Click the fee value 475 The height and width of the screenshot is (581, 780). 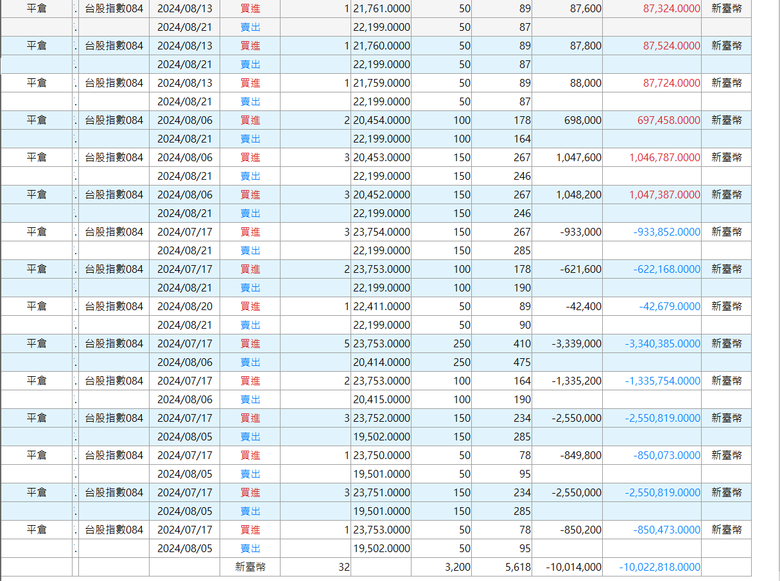tap(522, 363)
